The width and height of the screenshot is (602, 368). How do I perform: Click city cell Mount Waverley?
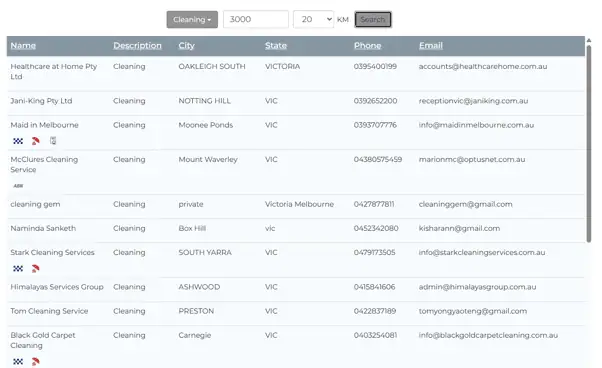pyautogui.click(x=208, y=160)
